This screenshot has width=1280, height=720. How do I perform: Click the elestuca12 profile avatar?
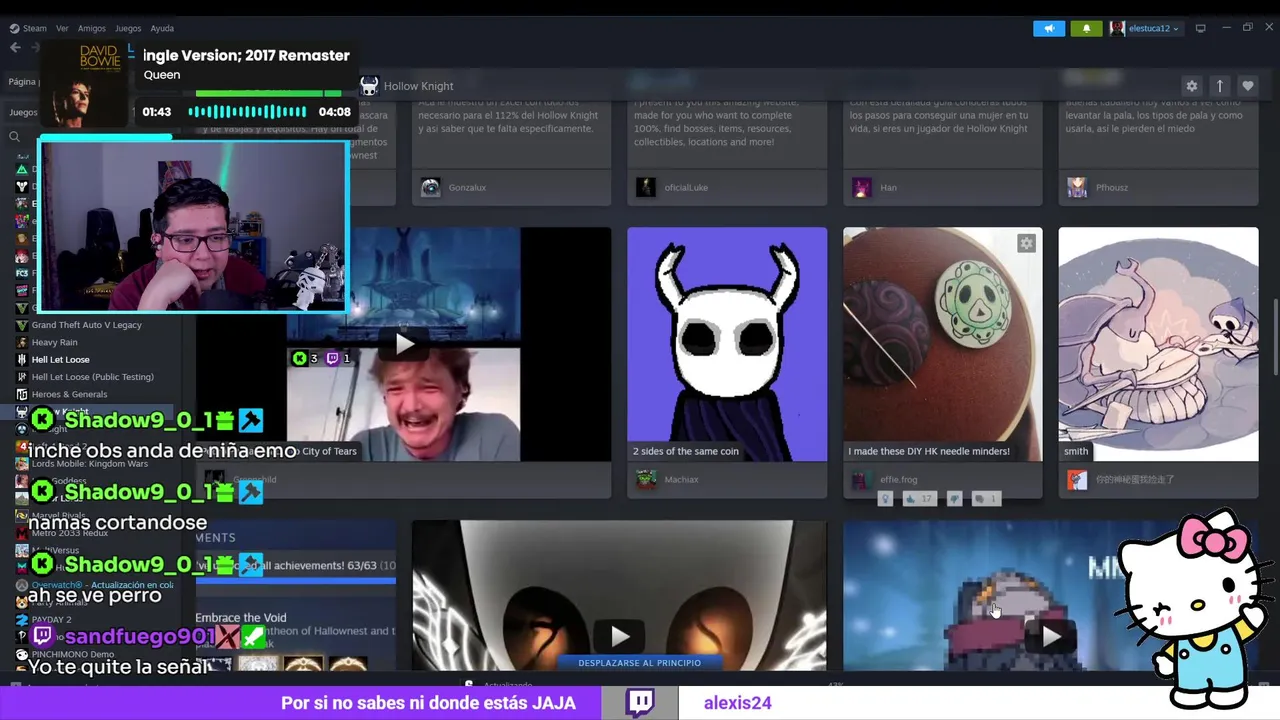[1117, 28]
